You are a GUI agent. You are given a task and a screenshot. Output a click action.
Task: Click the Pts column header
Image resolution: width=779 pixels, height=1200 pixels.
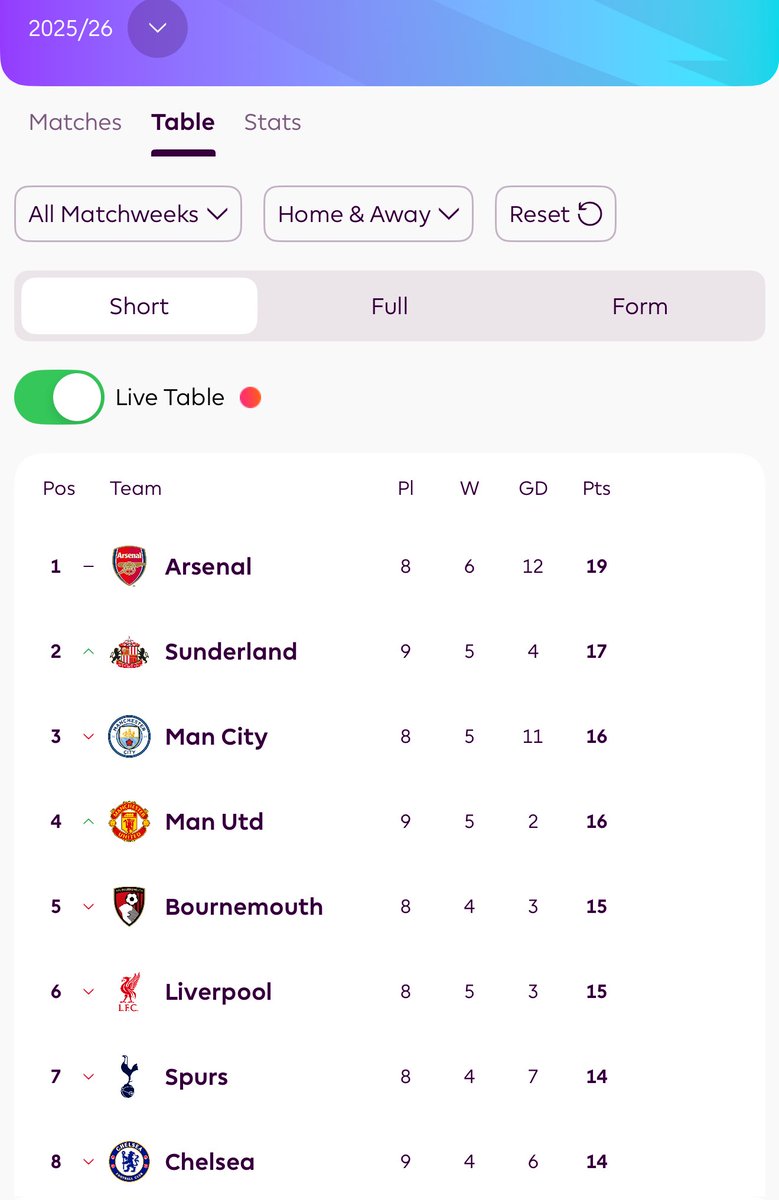596,488
